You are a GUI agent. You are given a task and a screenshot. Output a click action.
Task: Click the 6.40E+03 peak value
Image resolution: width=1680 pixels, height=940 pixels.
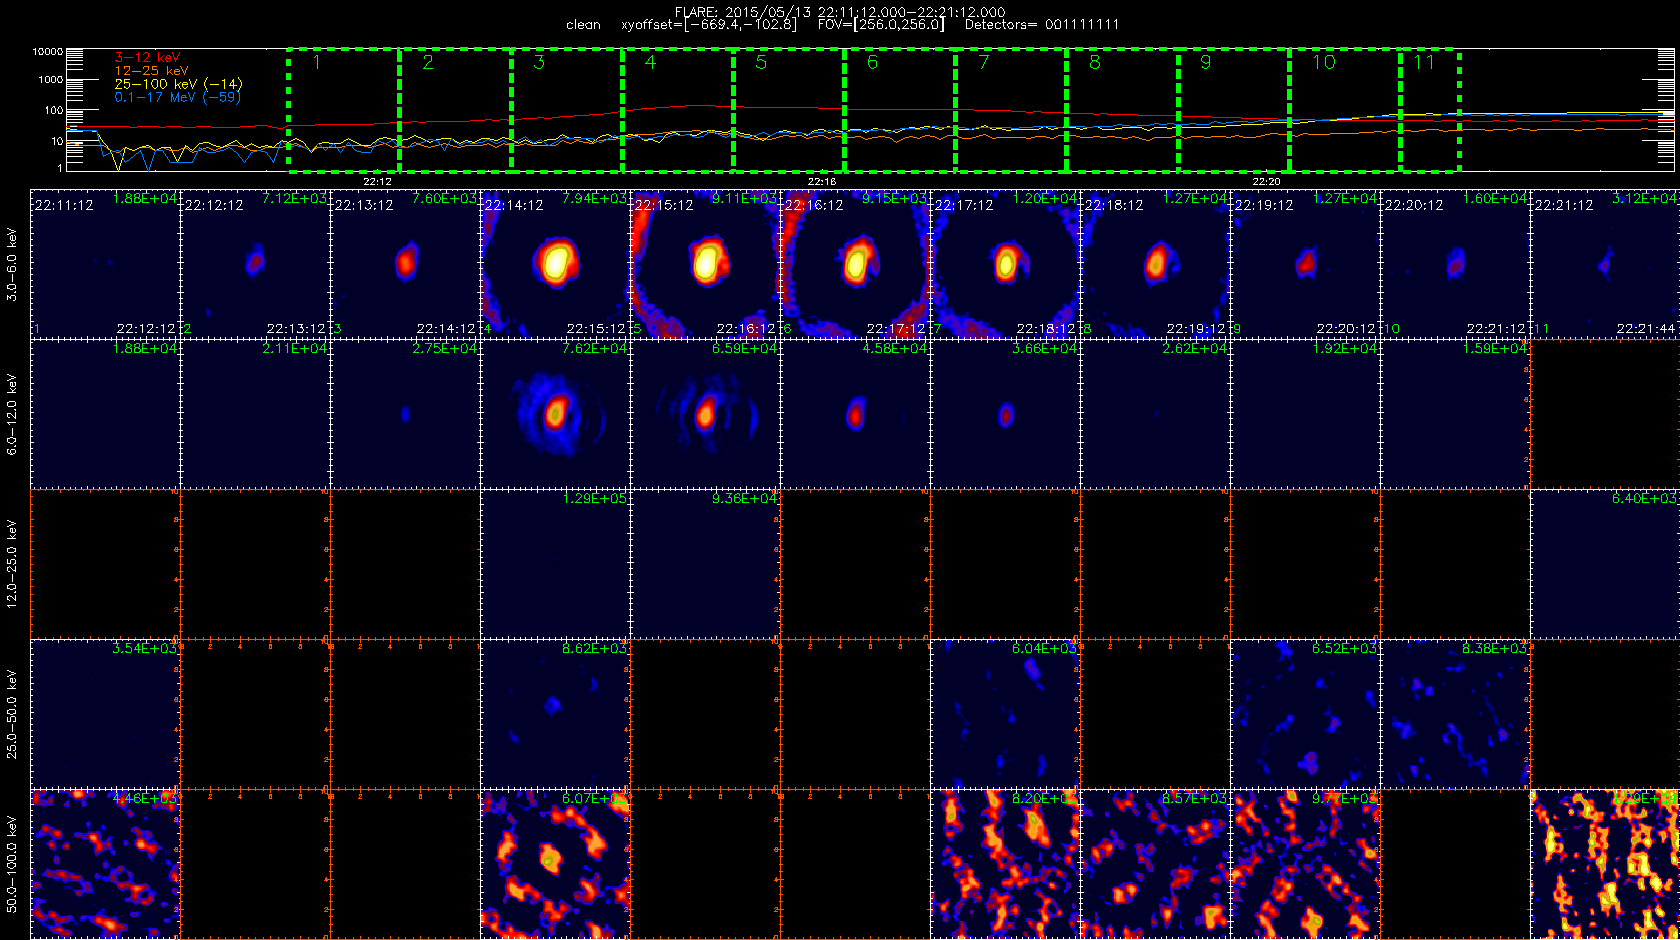point(1645,498)
